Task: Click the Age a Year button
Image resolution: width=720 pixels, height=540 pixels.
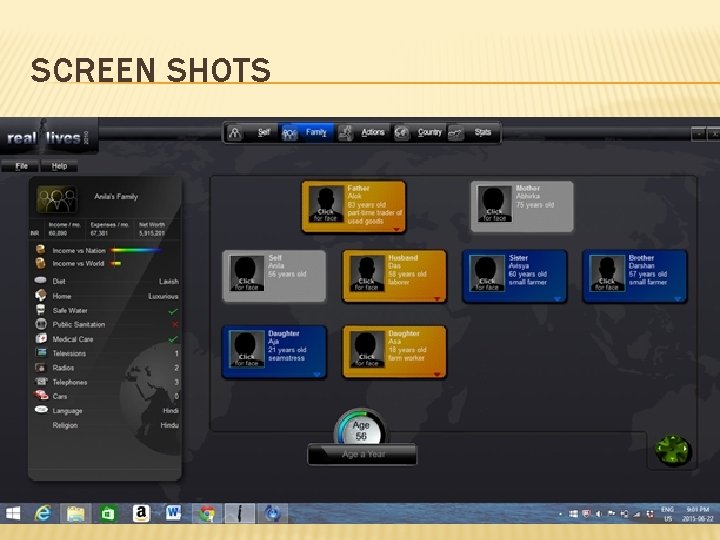Action: (362, 455)
